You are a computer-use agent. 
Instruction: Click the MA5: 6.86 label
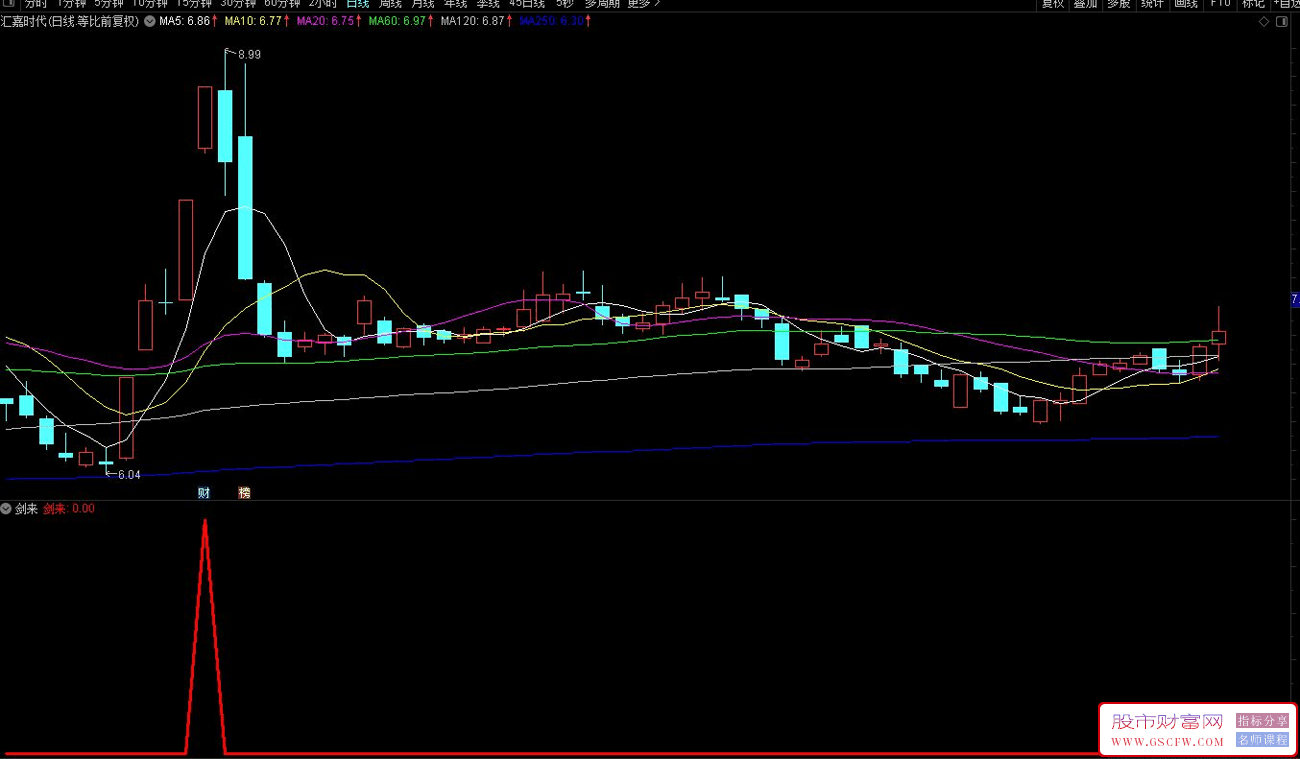pyautogui.click(x=185, y=21)
